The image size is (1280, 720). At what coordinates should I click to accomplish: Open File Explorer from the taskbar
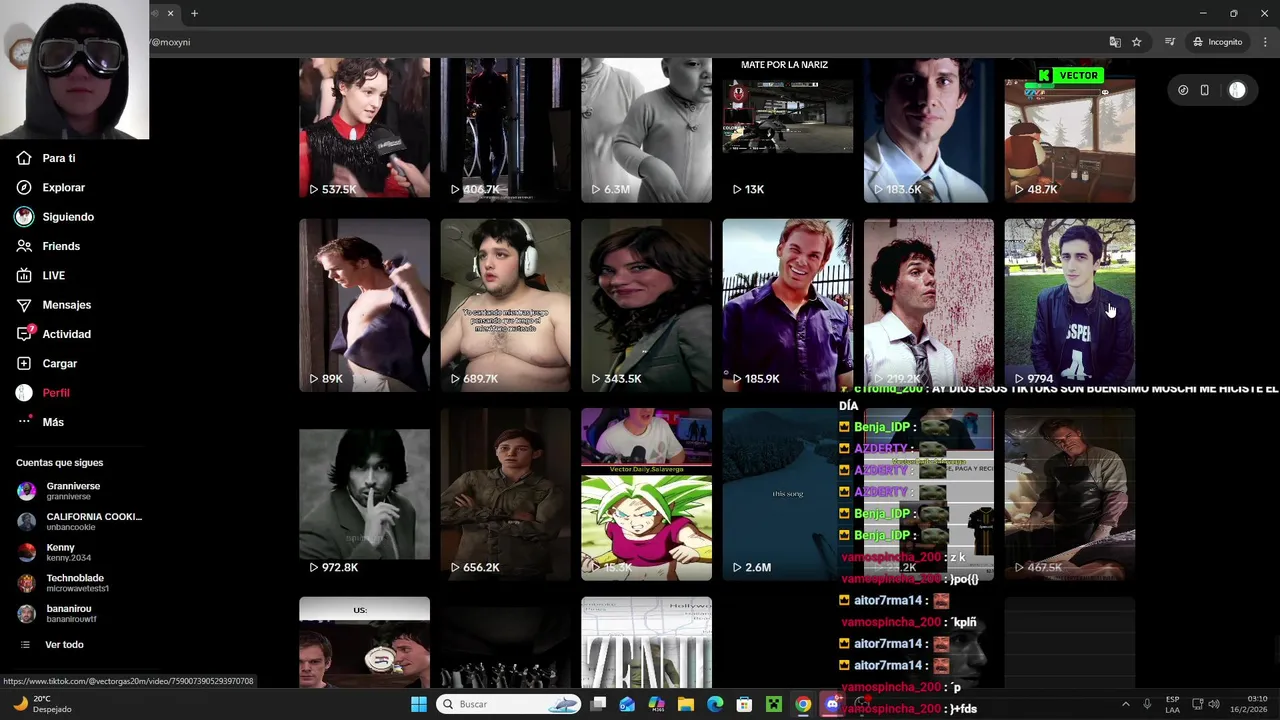[686, 704]
